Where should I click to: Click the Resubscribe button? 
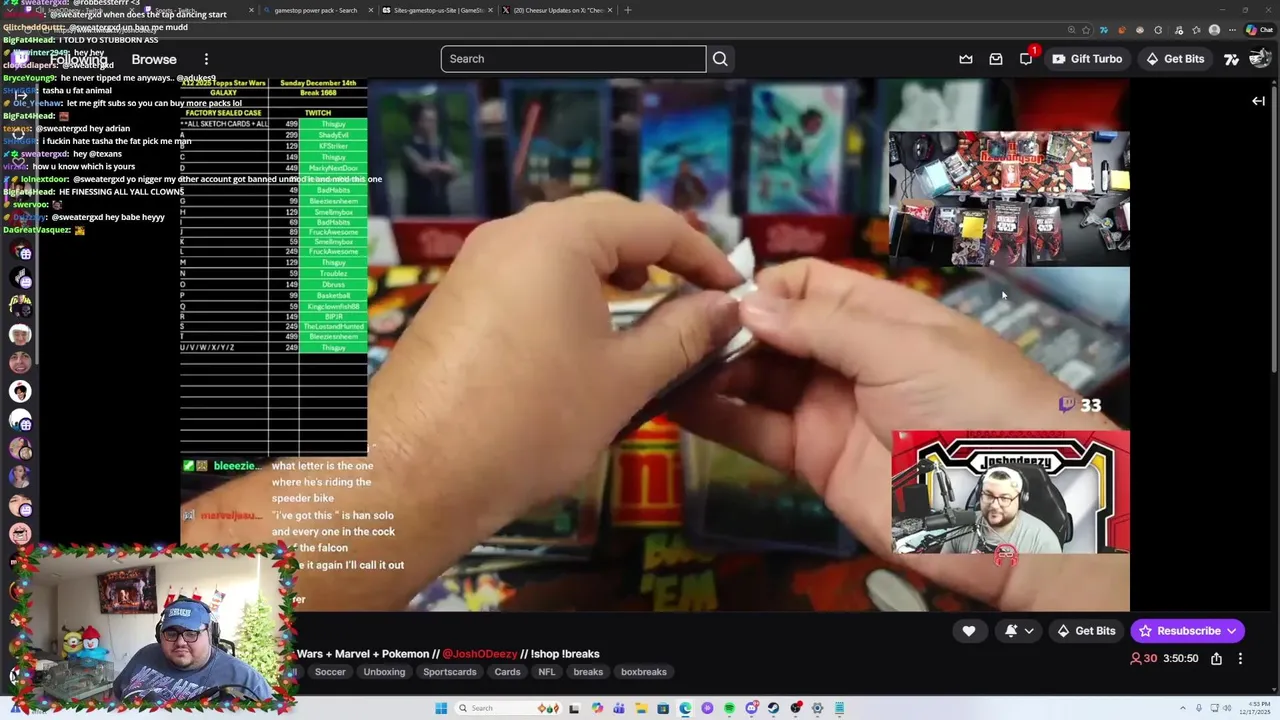click(1187, 631)
